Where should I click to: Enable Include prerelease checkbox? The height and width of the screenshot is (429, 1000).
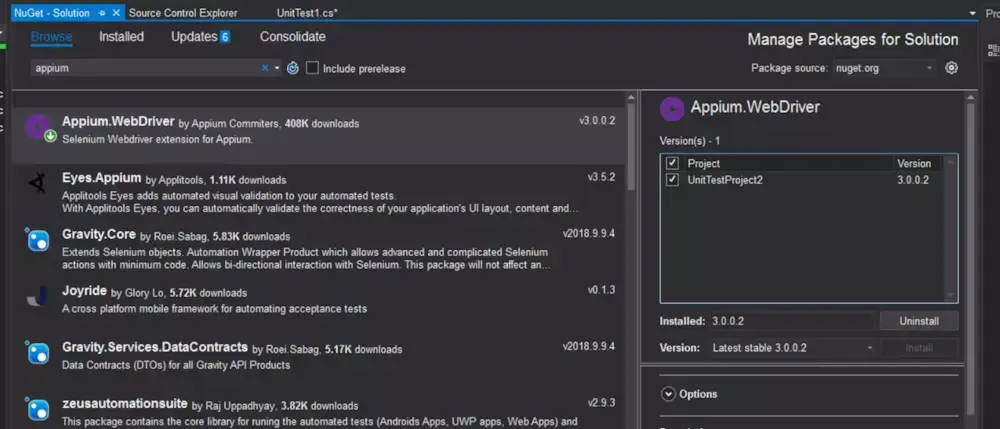click(312, 68)
